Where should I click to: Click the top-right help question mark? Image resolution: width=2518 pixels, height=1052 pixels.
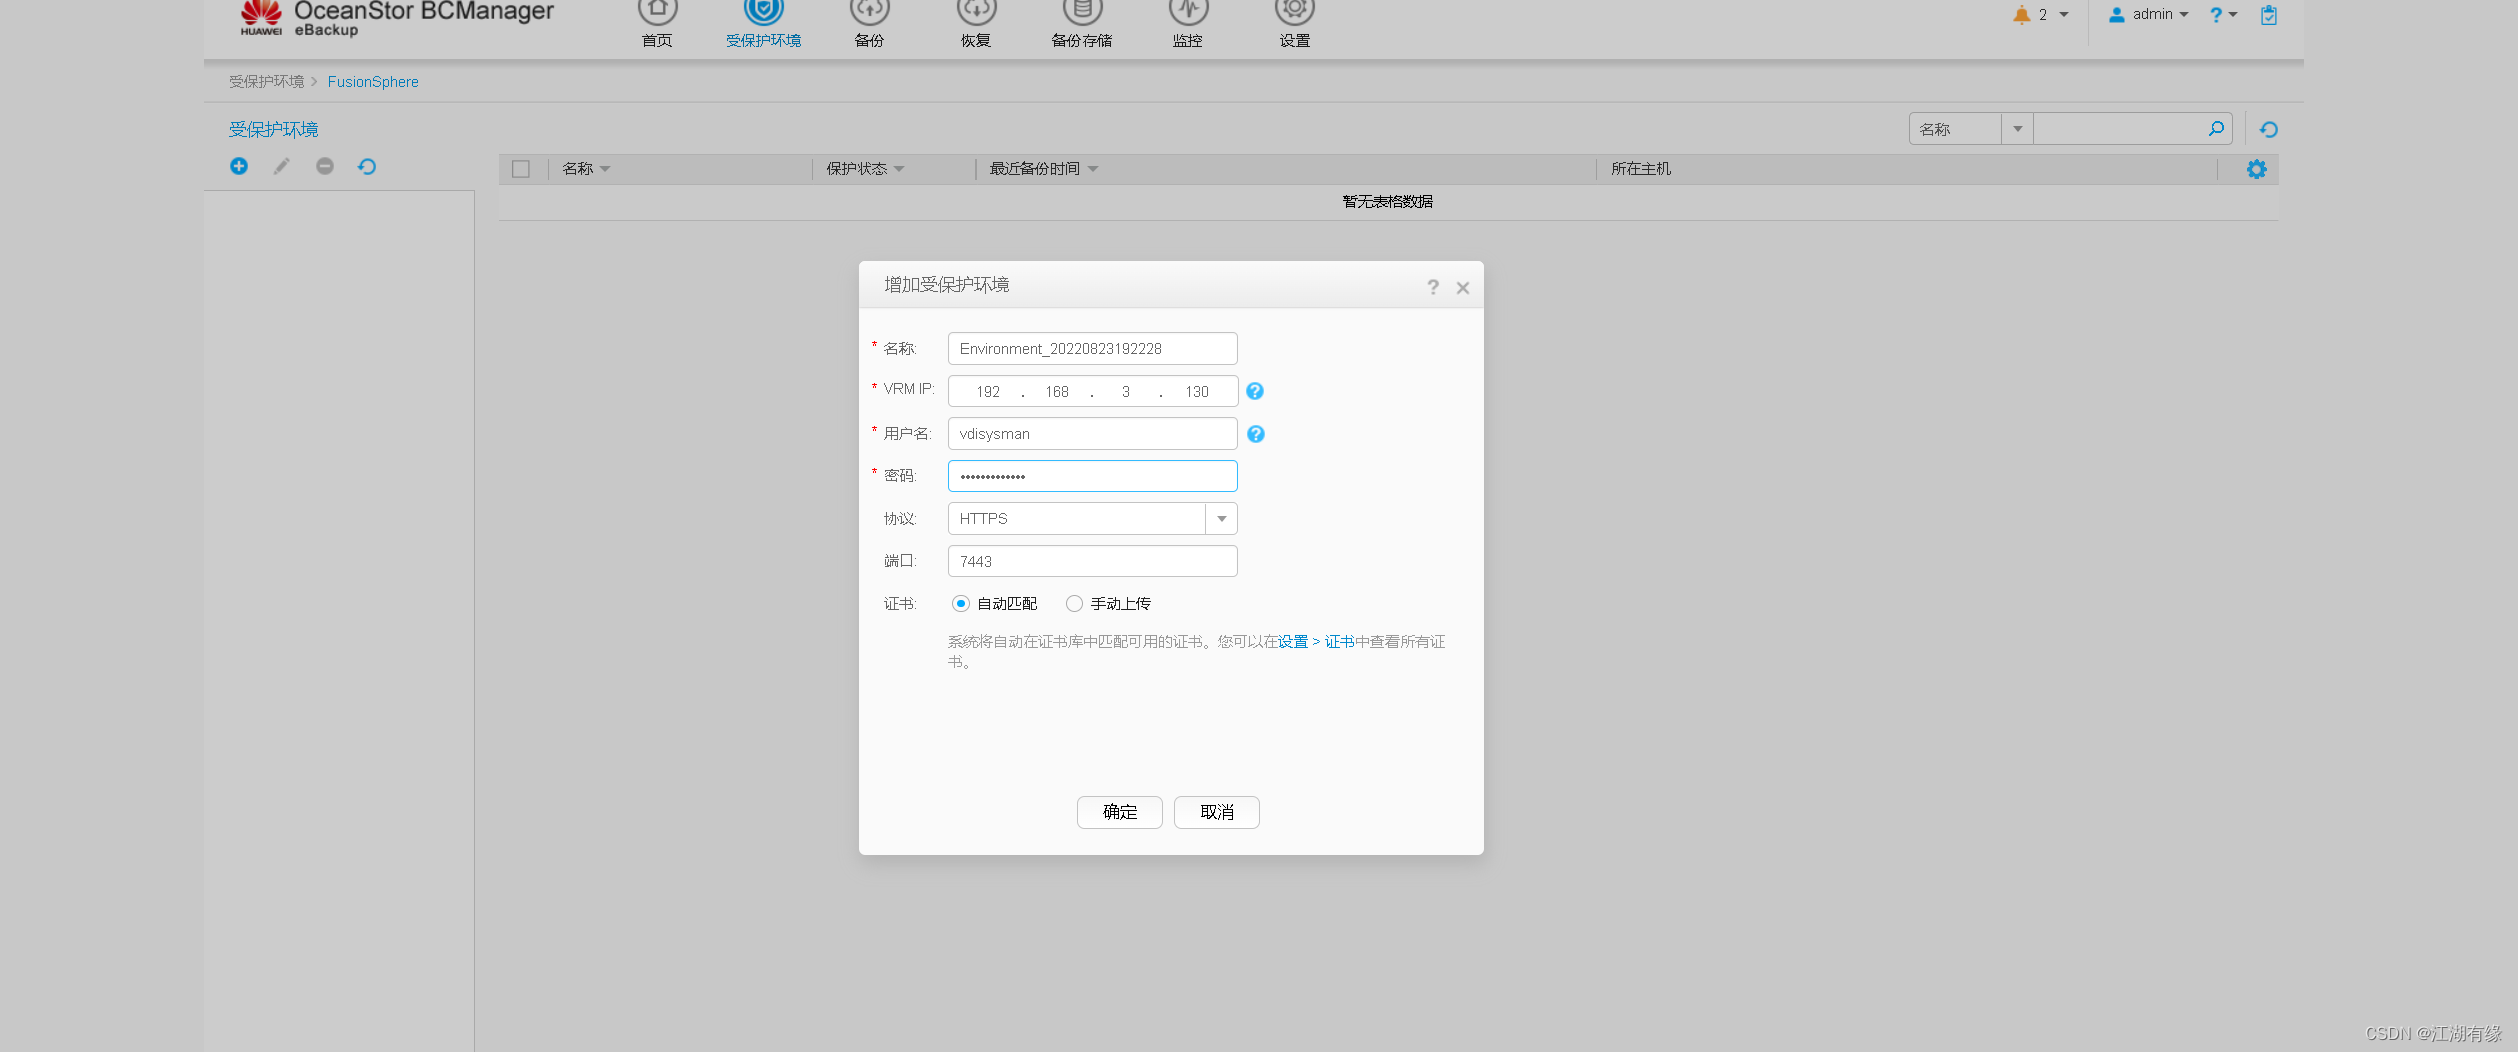click(2216, 15)
